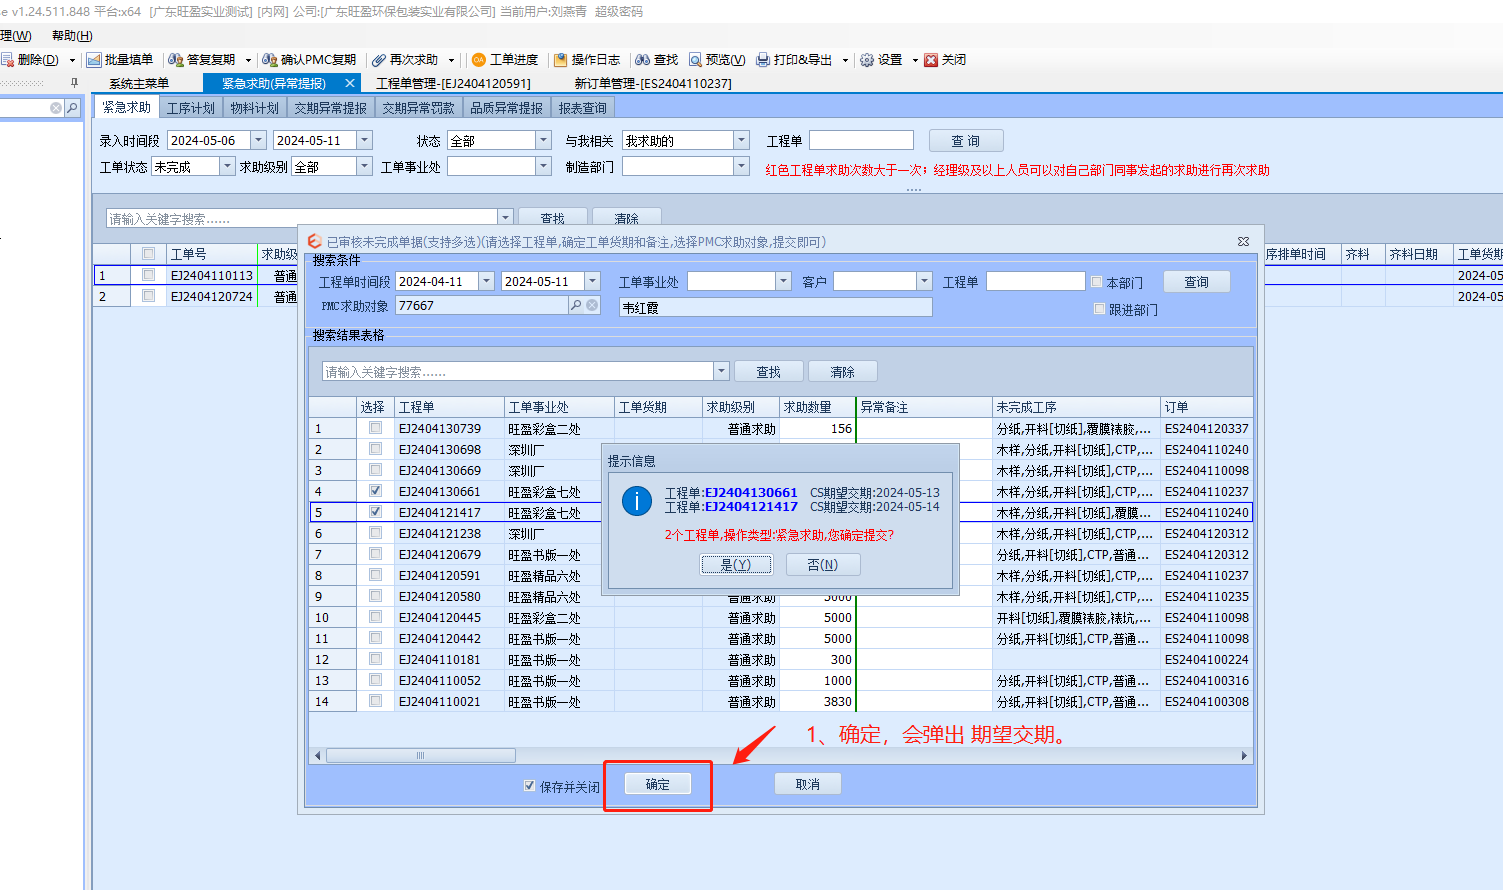Open the 报表查询 sub-tab

coord(583,107)
